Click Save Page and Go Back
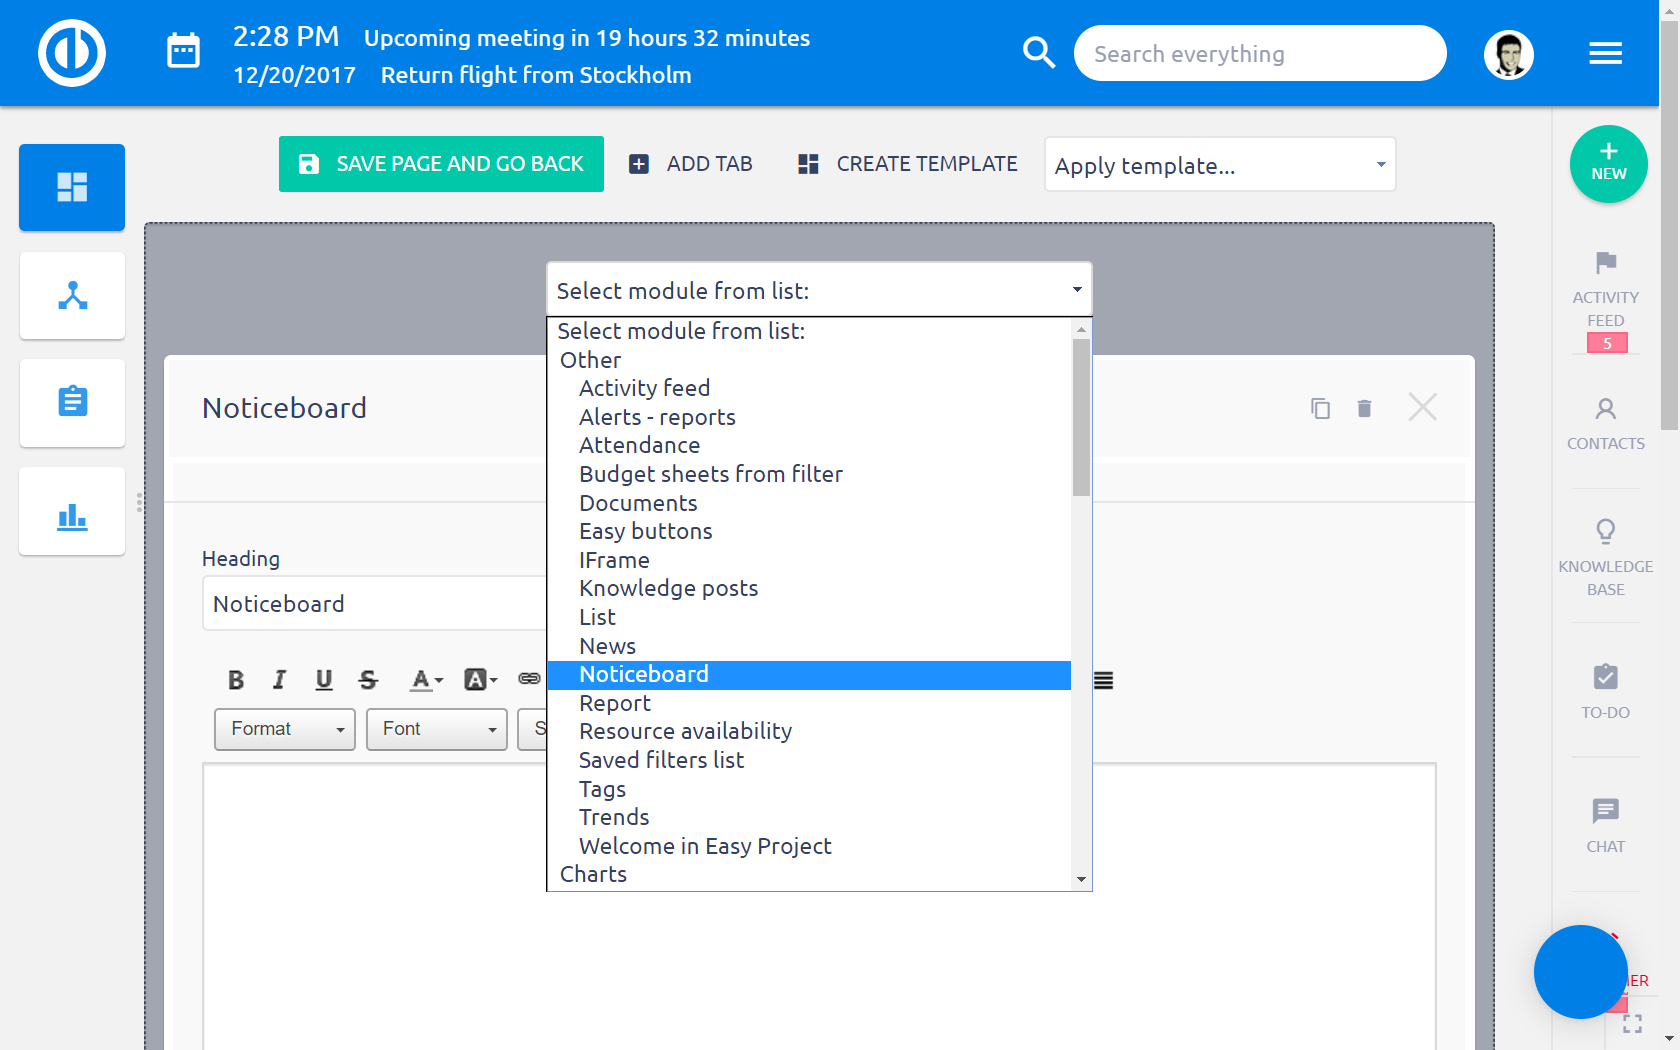1680x1050 pixels. click(441, 164)
